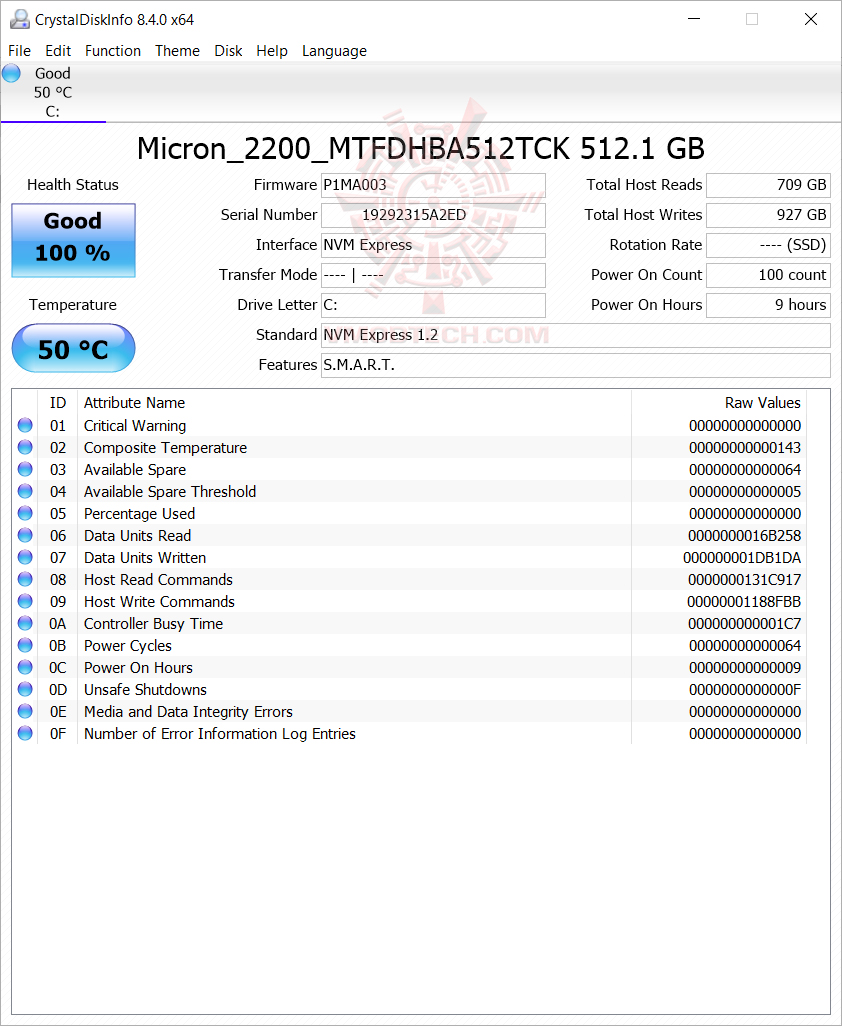Open the Help menu
Image resolution: width=842 pixels, height=1026 pixels.
272,50
